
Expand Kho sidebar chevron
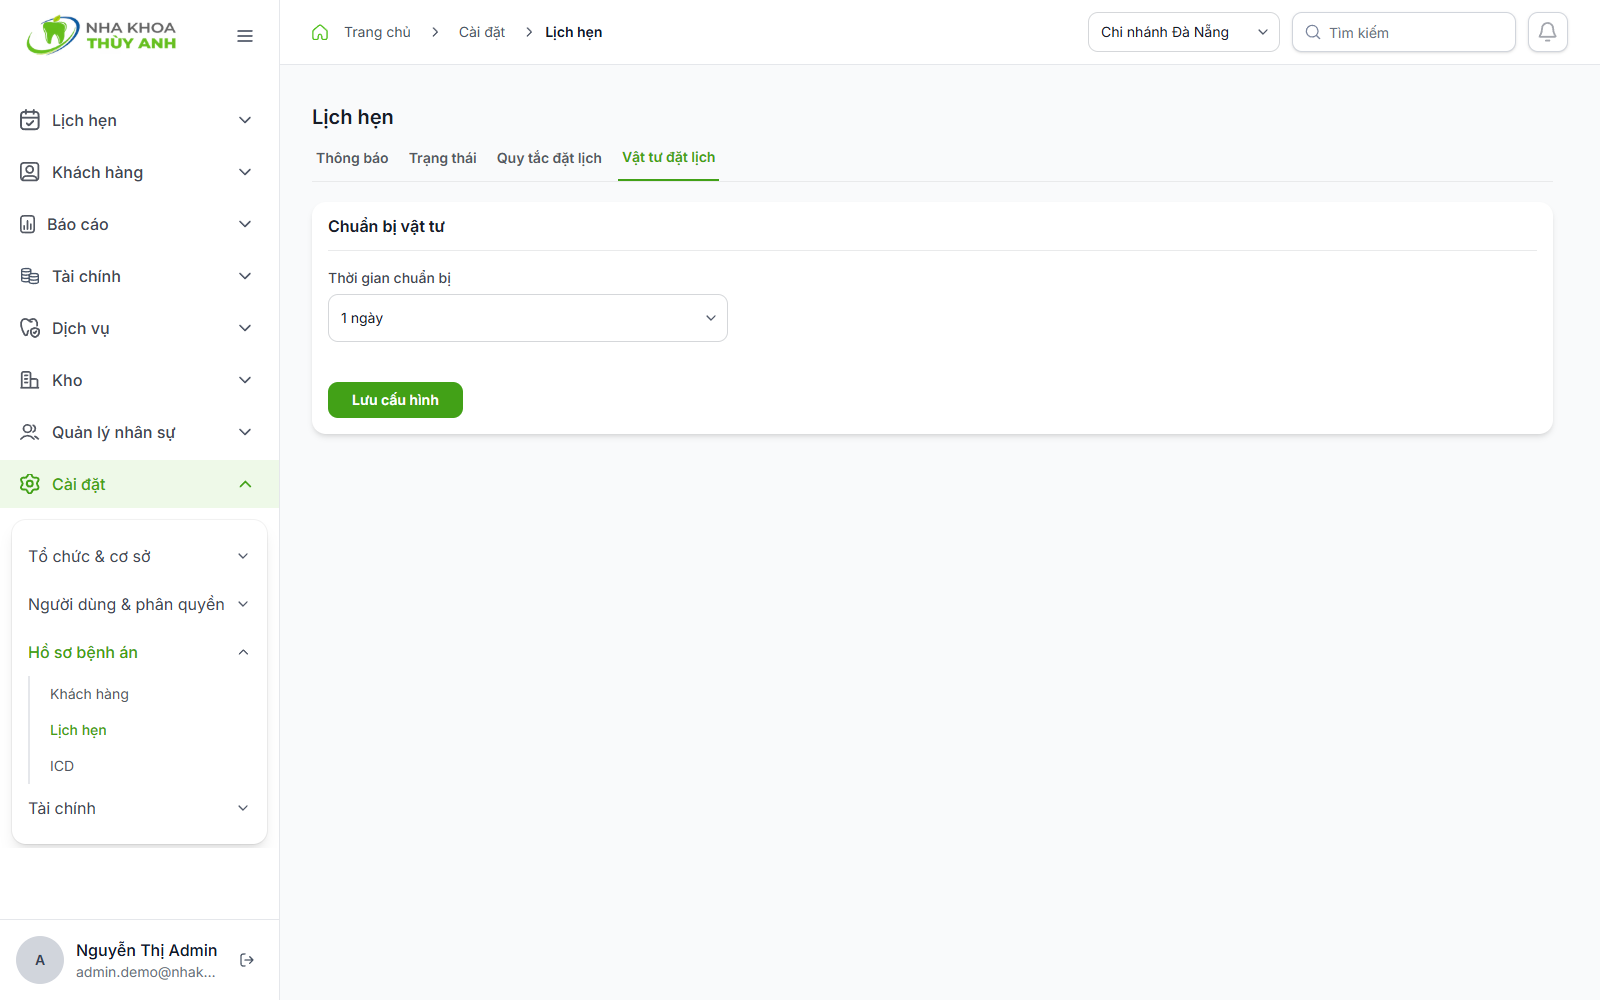(x=245, y=380)
